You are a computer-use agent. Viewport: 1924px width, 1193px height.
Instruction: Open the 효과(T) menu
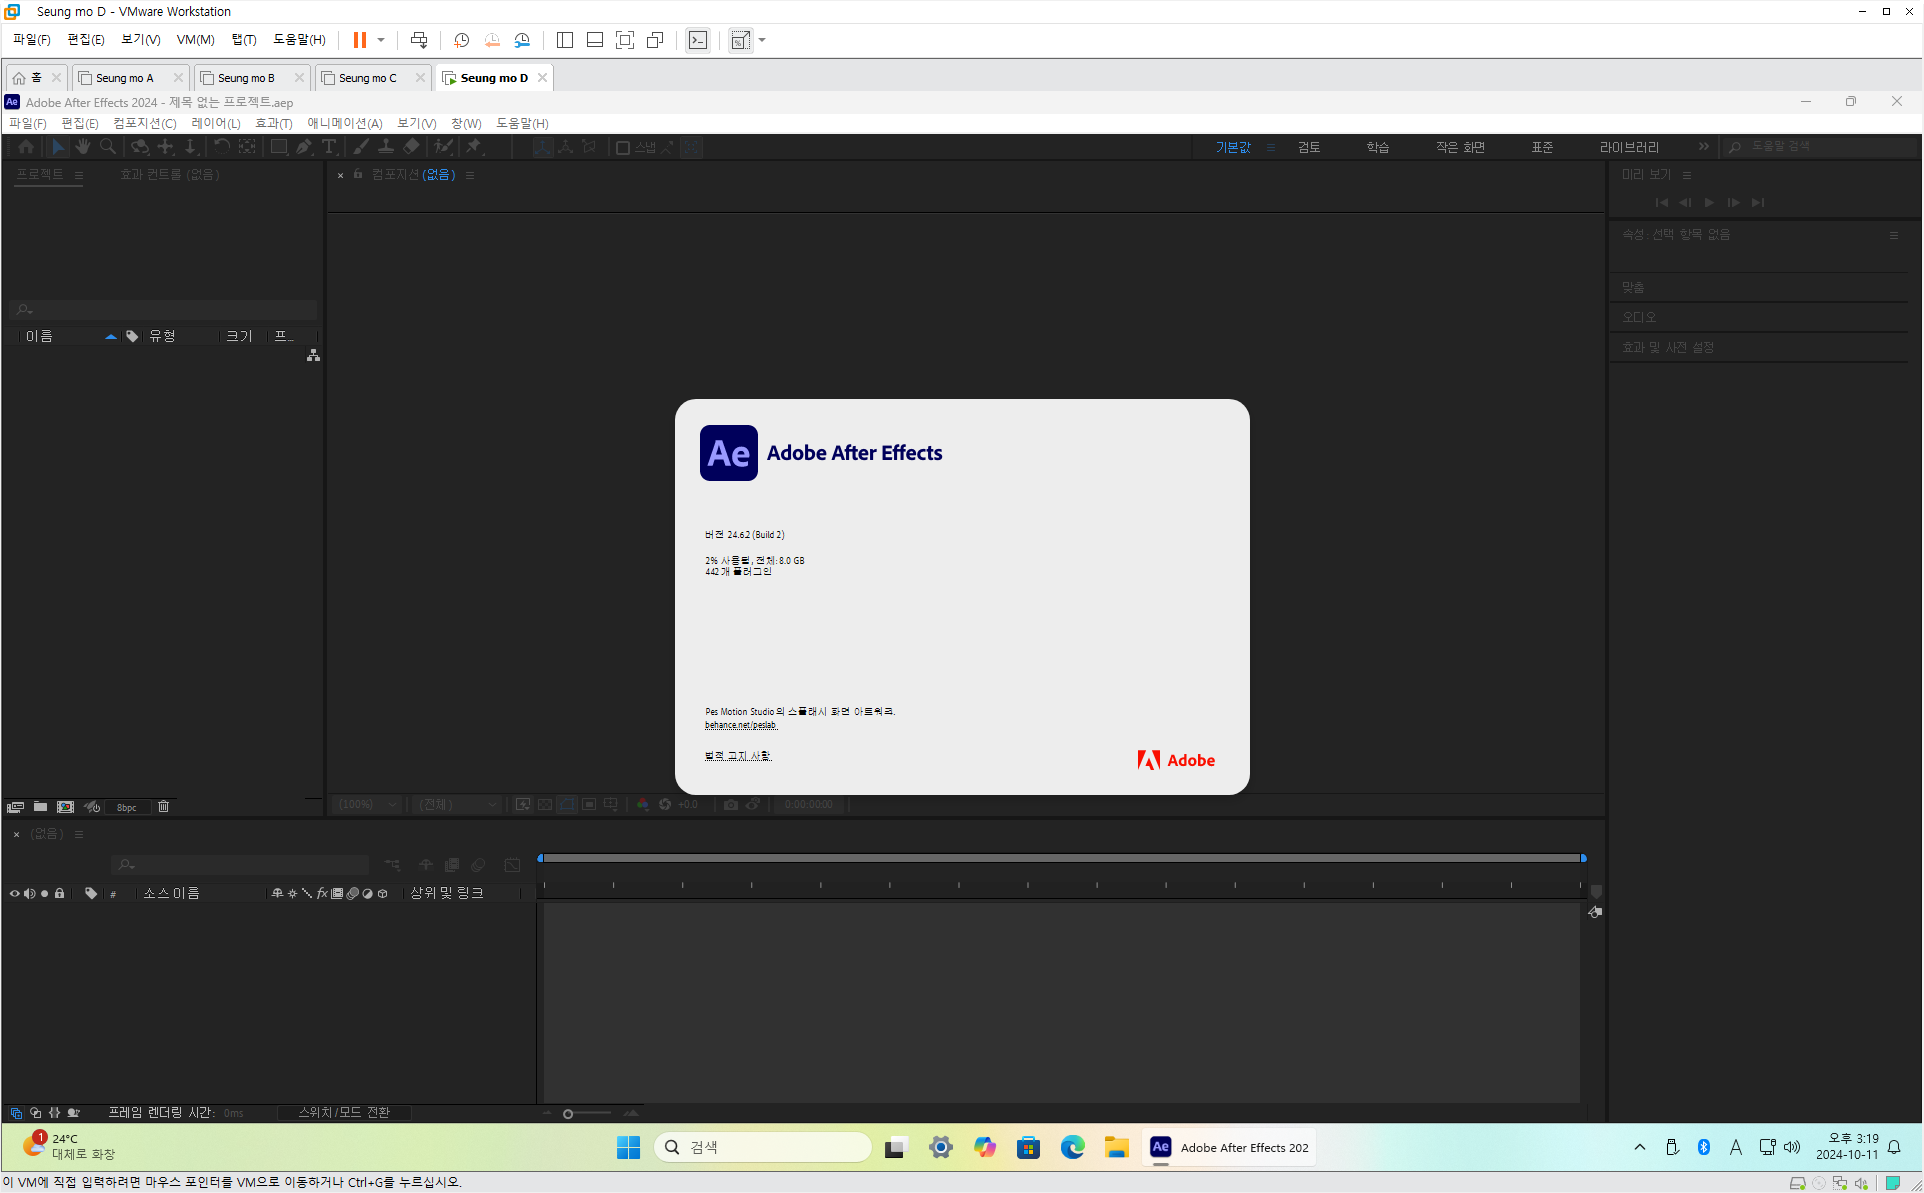(x=274, y=123)
